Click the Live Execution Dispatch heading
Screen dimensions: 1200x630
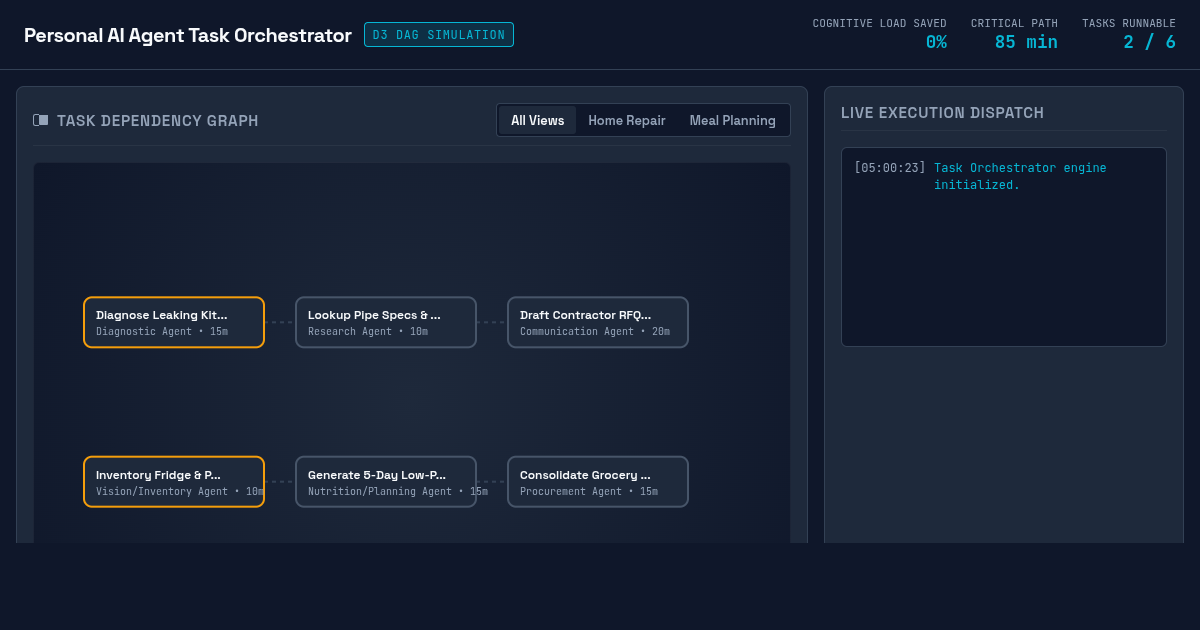(942, 113)
